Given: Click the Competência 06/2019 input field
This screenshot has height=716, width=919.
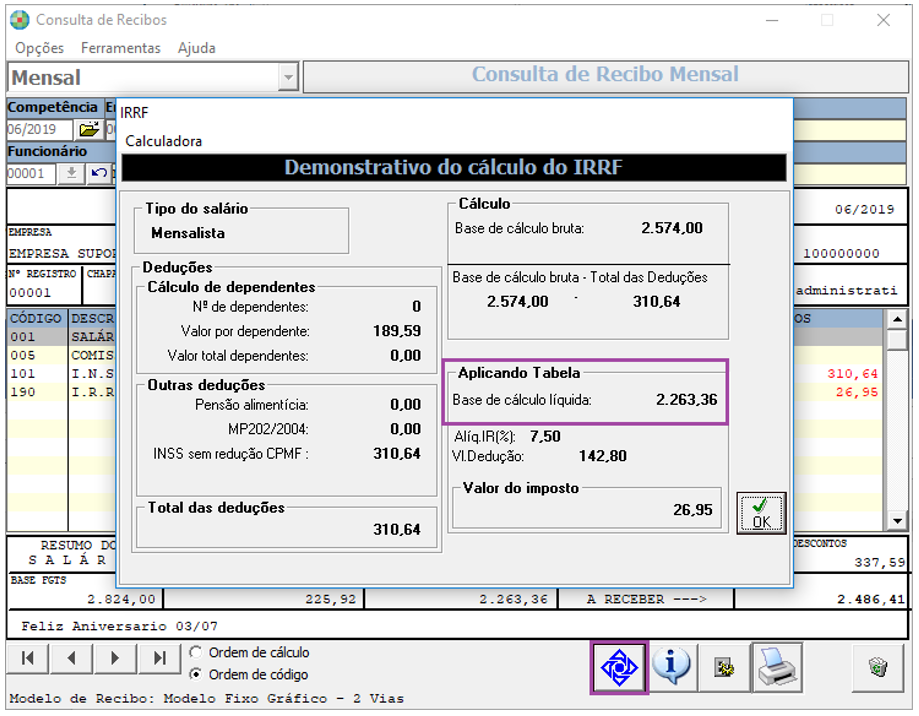Looking at the screenshot, I should click(x=39, y=129).
